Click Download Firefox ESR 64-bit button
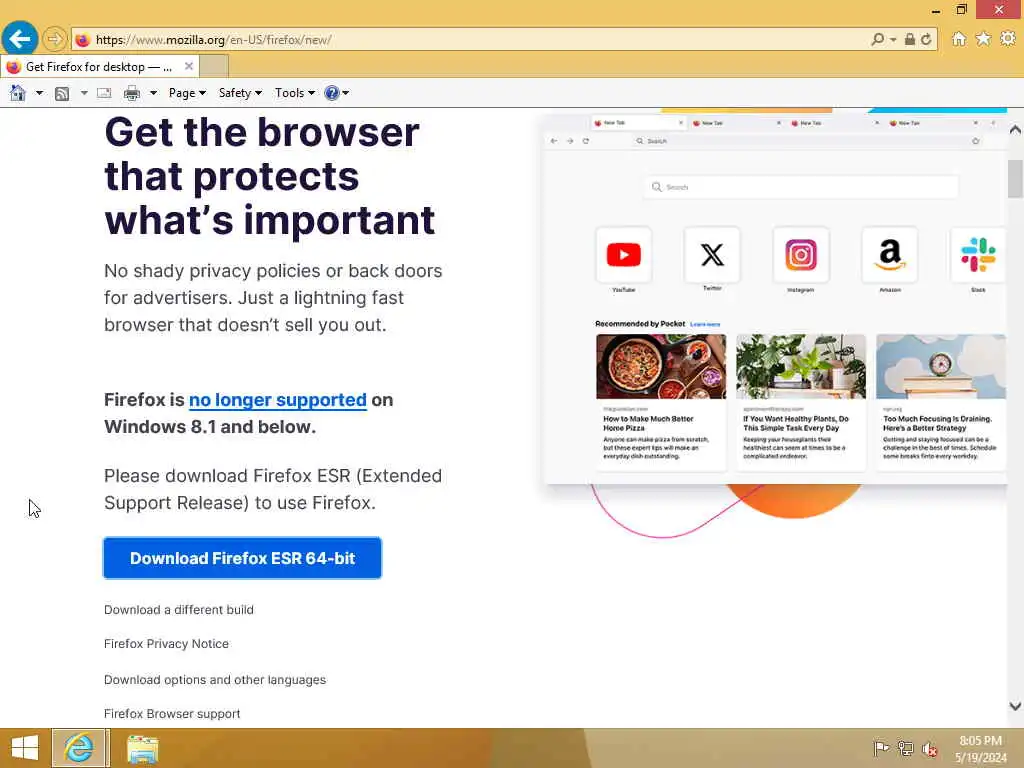This screenshot has width=1024, height=768. (x=242, y=558)
